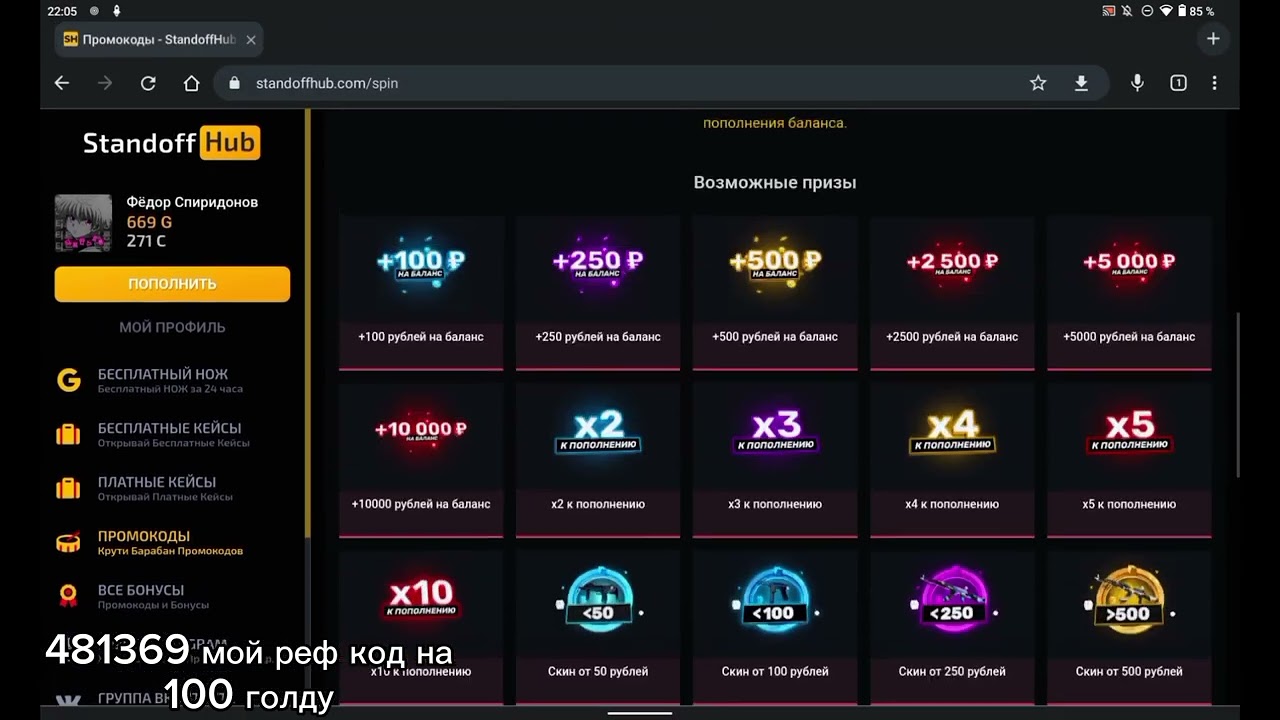This screenshot has width=1280, height=720.
Task: Click the 271 С balance value
Action: [146, 241]
